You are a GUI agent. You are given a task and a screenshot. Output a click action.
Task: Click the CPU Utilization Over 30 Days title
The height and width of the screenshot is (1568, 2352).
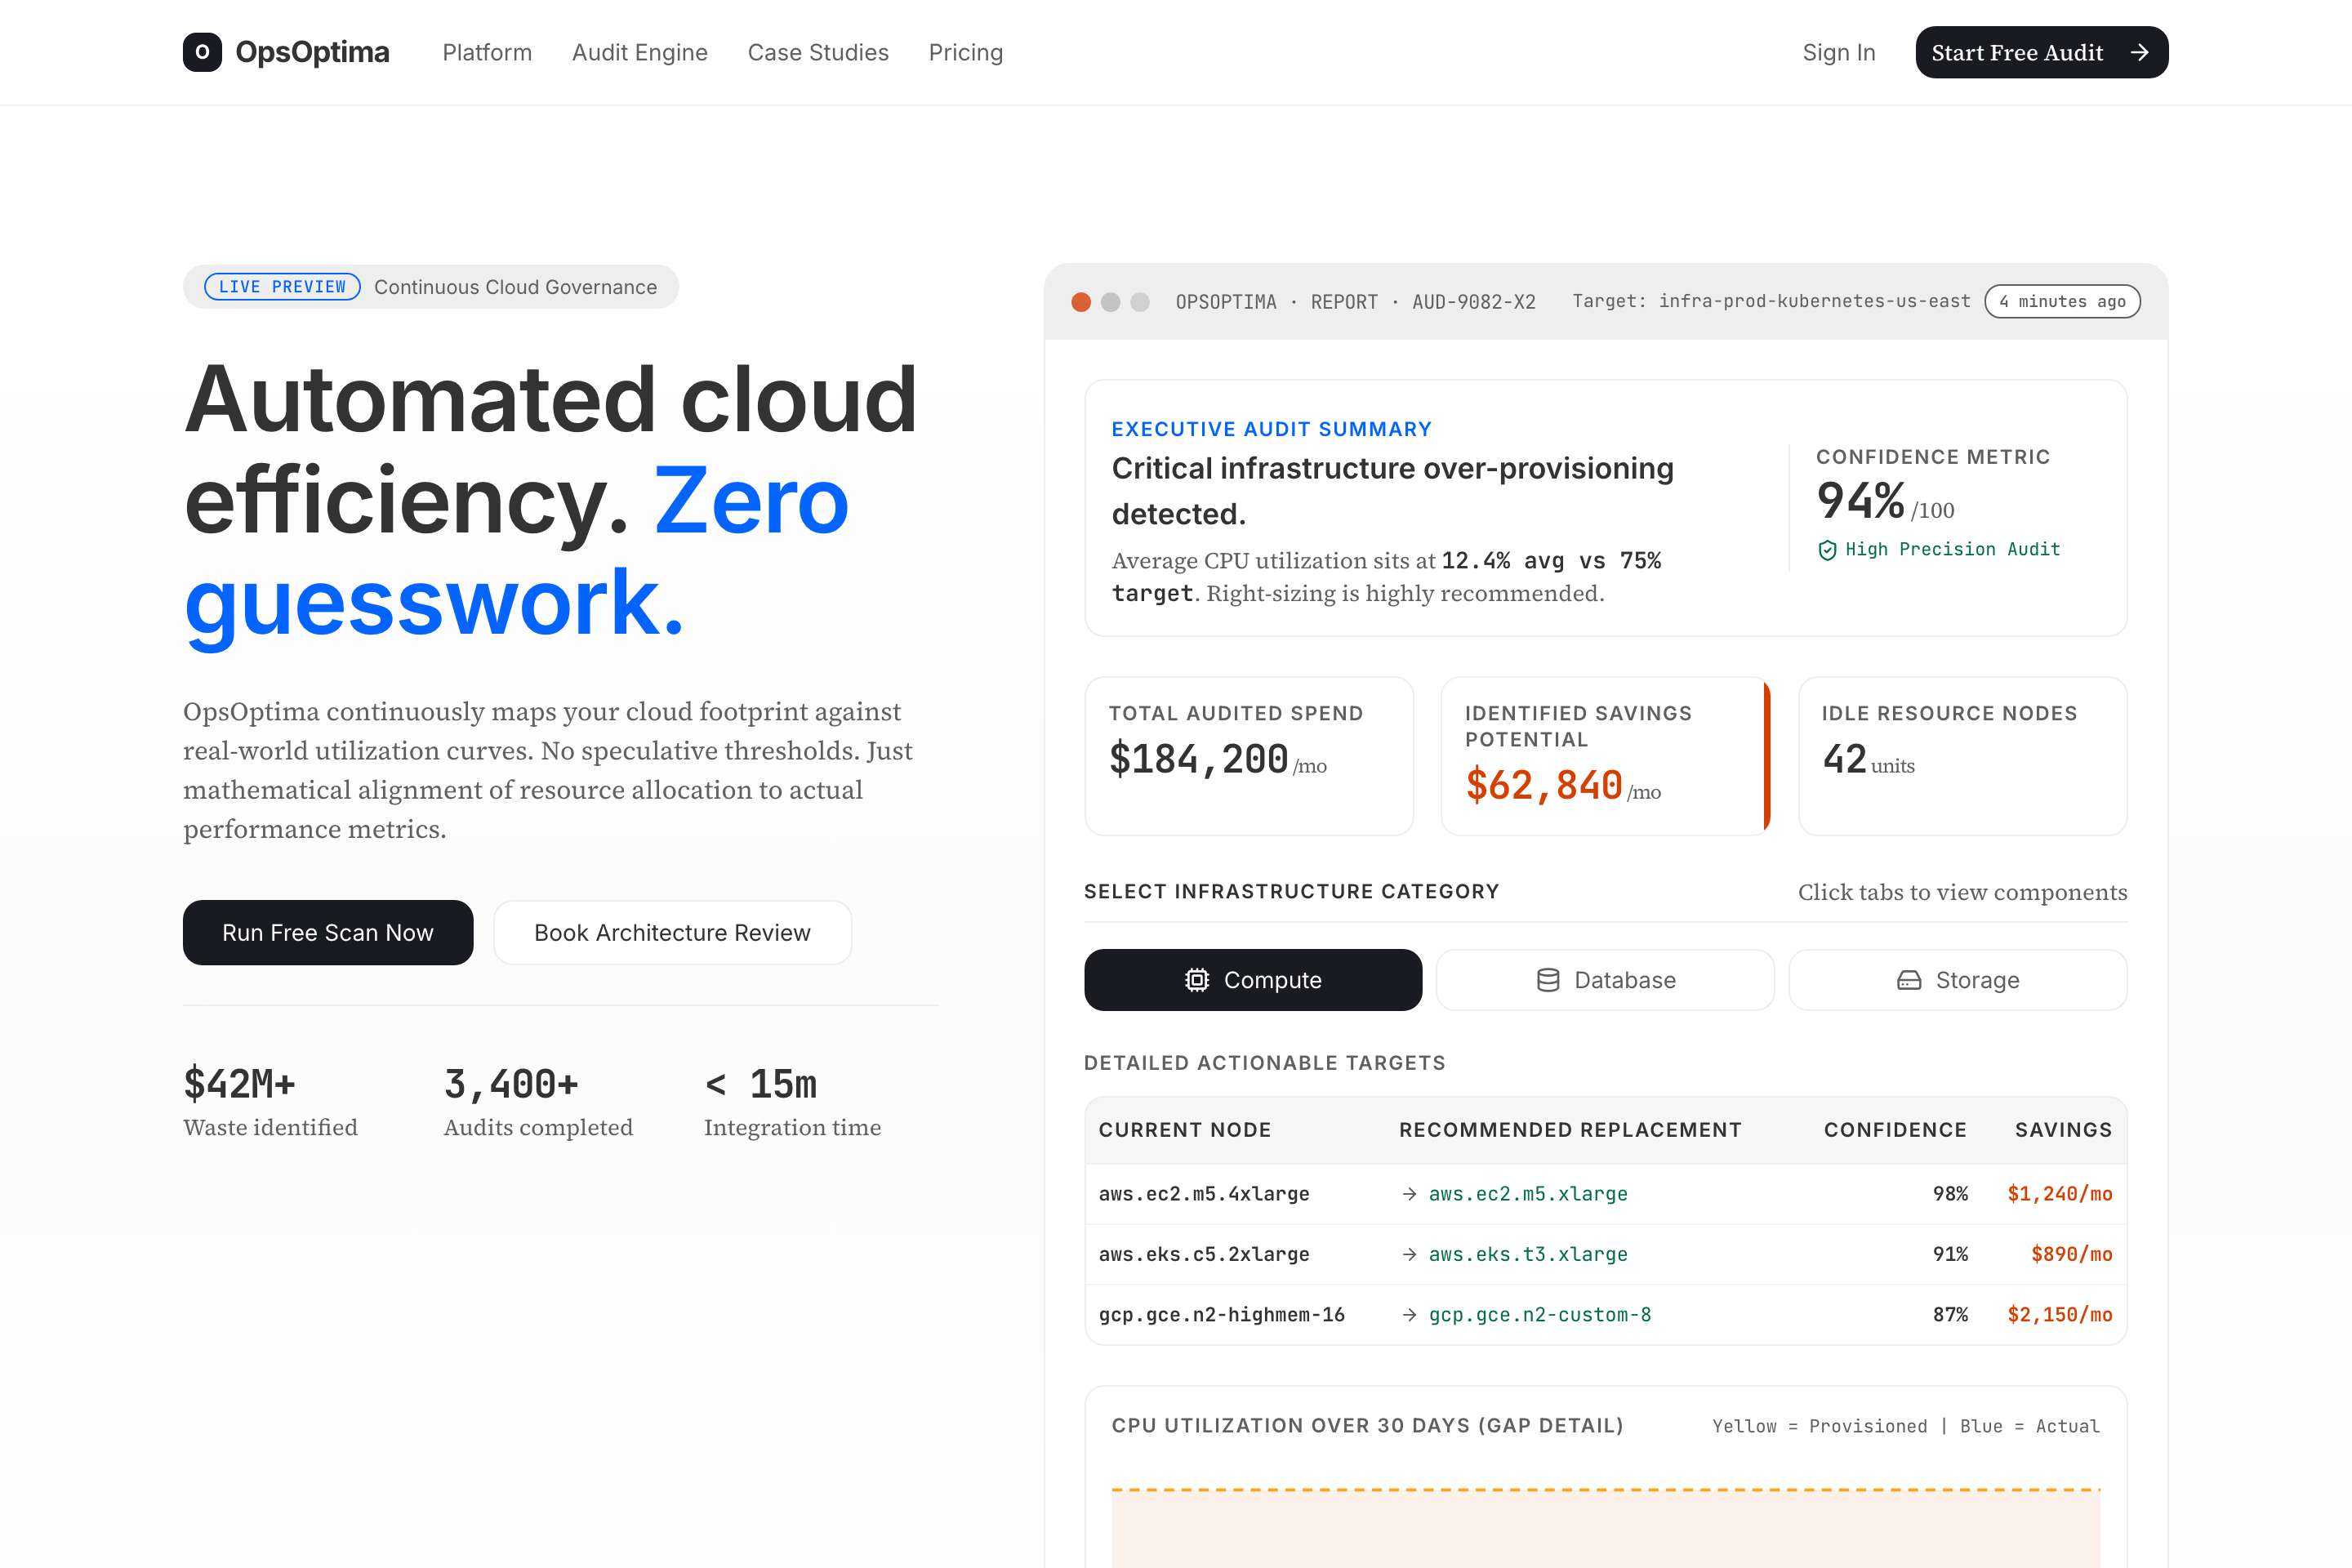click(x=1368, y=1426)
